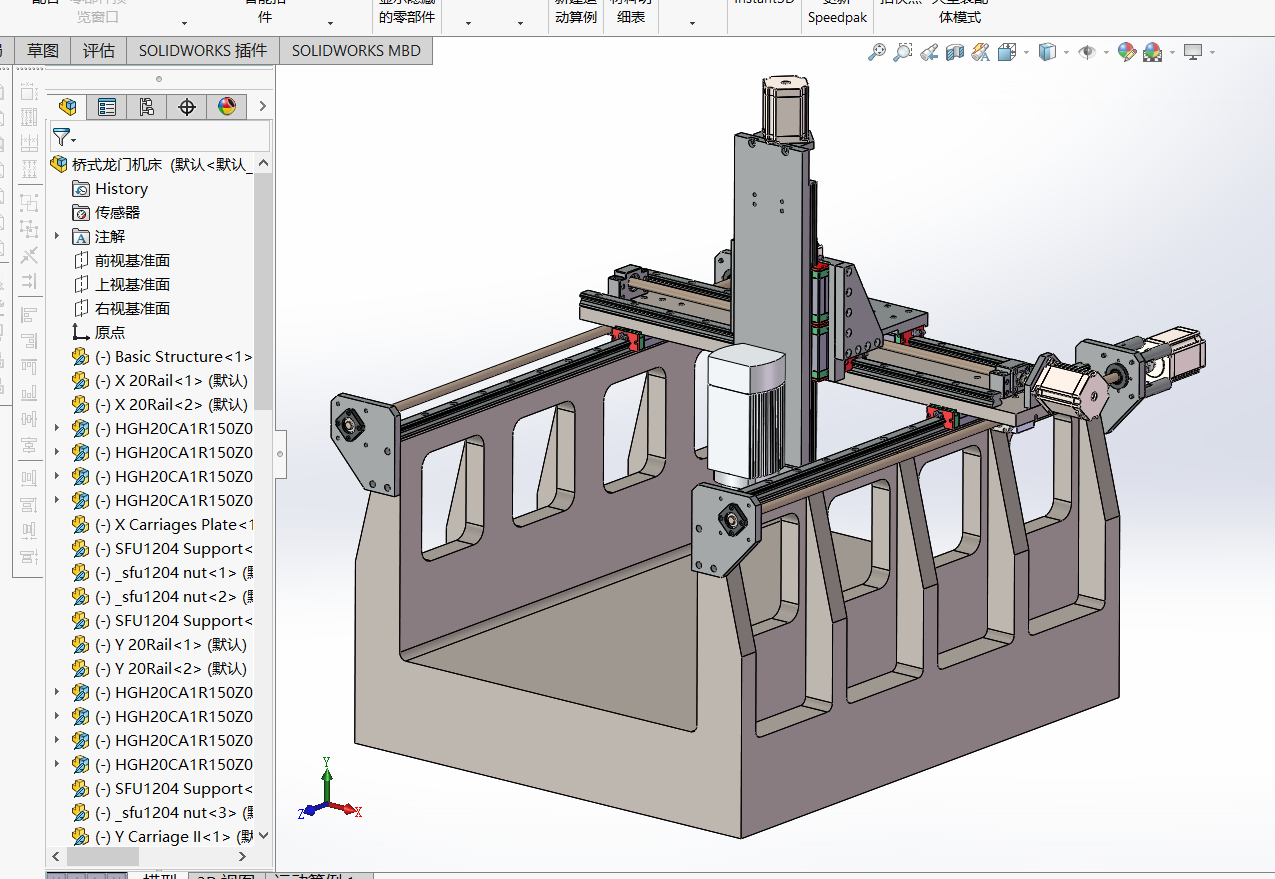Viewport: 1275px width, 879px height.
Task: Click the Zoom to Fit icon
Action: click(x=877, y=52)
